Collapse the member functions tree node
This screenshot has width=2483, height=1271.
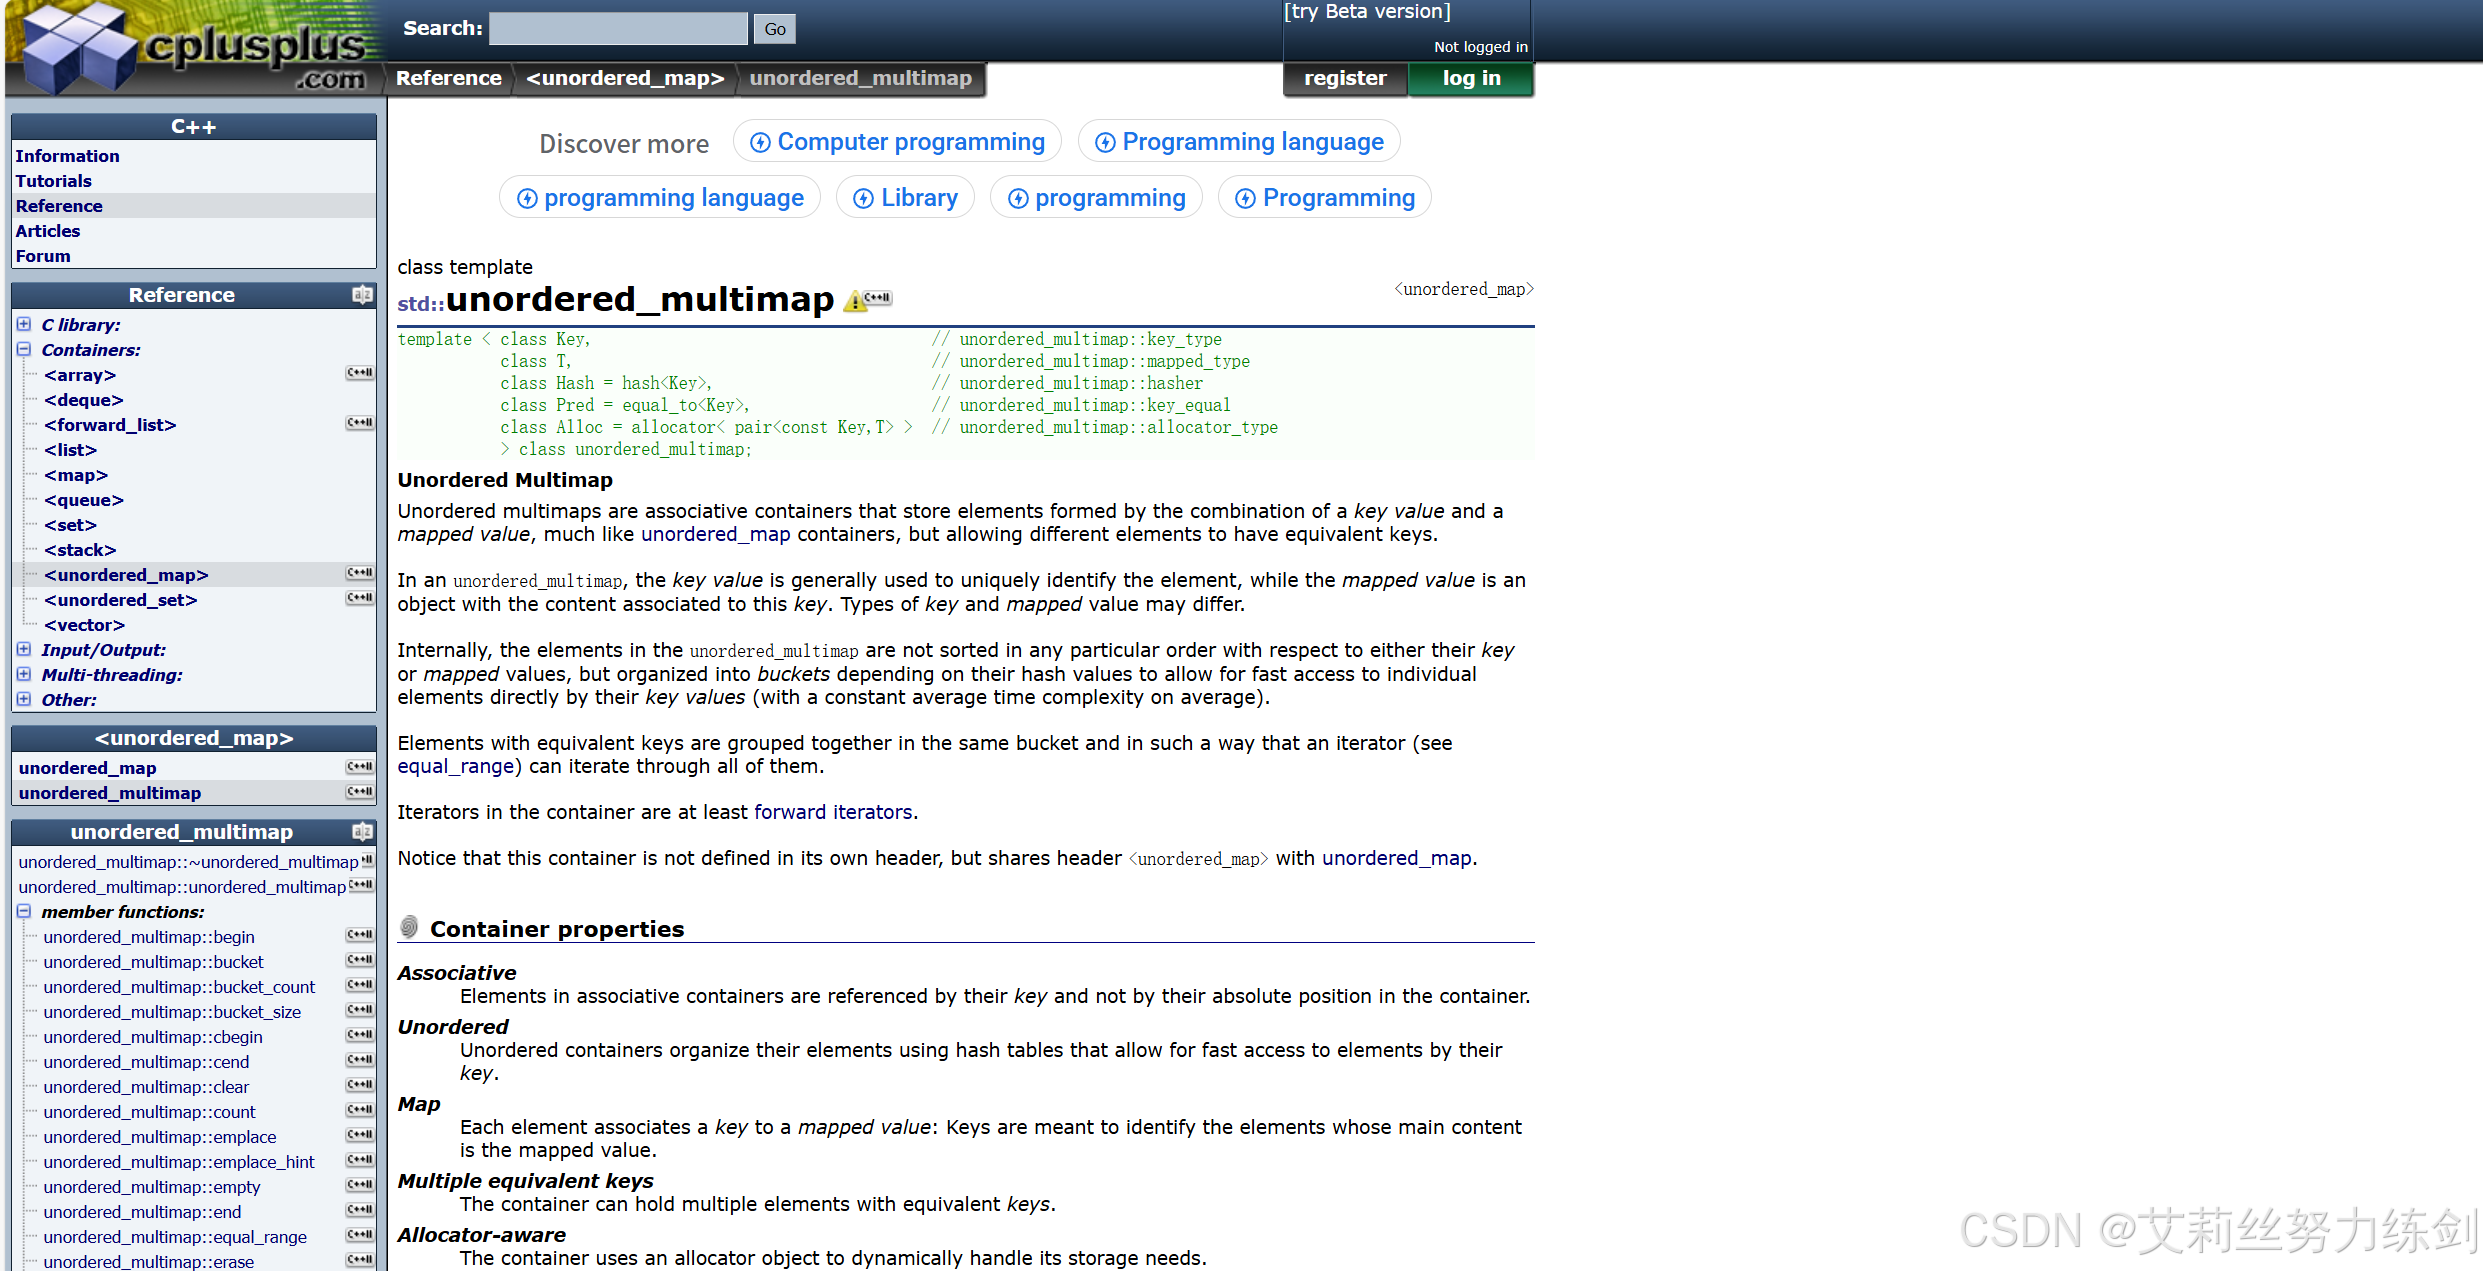point(24,911)
